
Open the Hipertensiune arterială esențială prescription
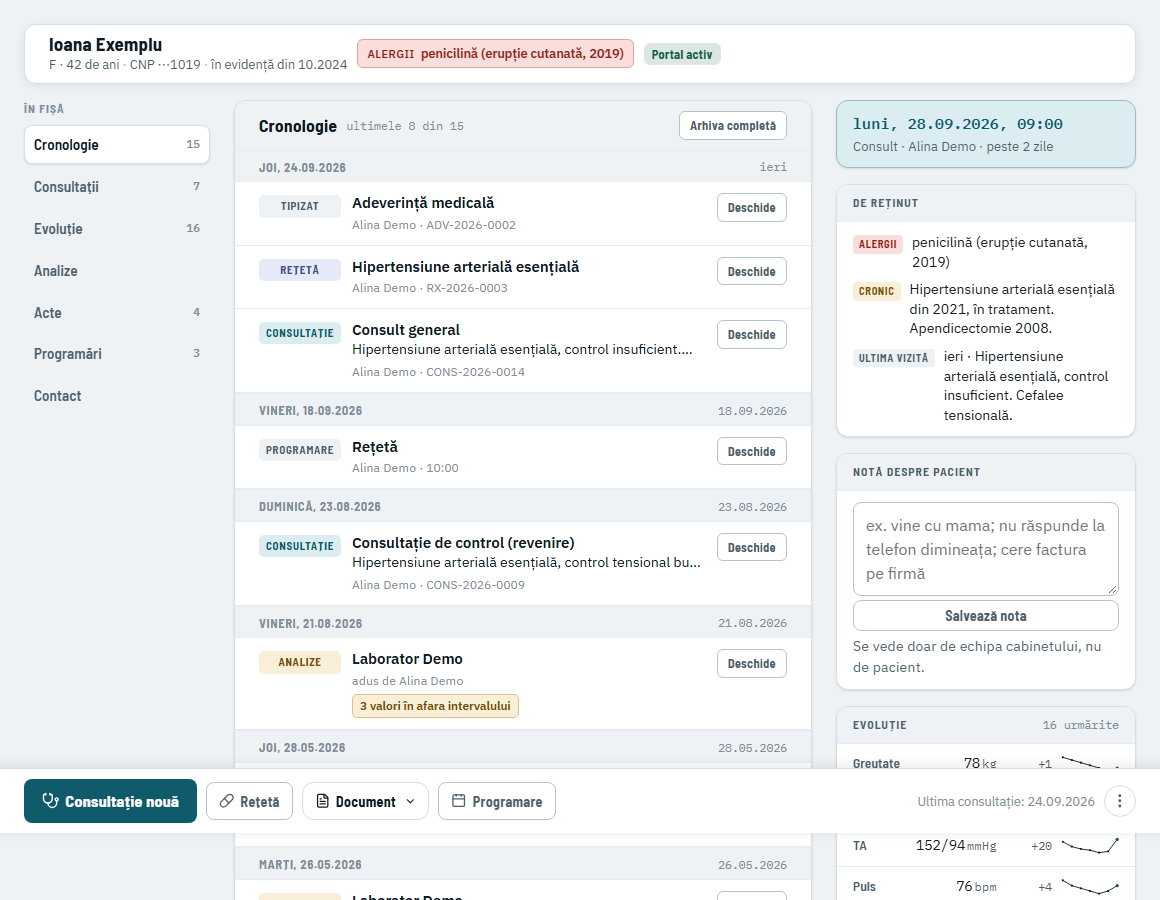click(x=752, y=271)
